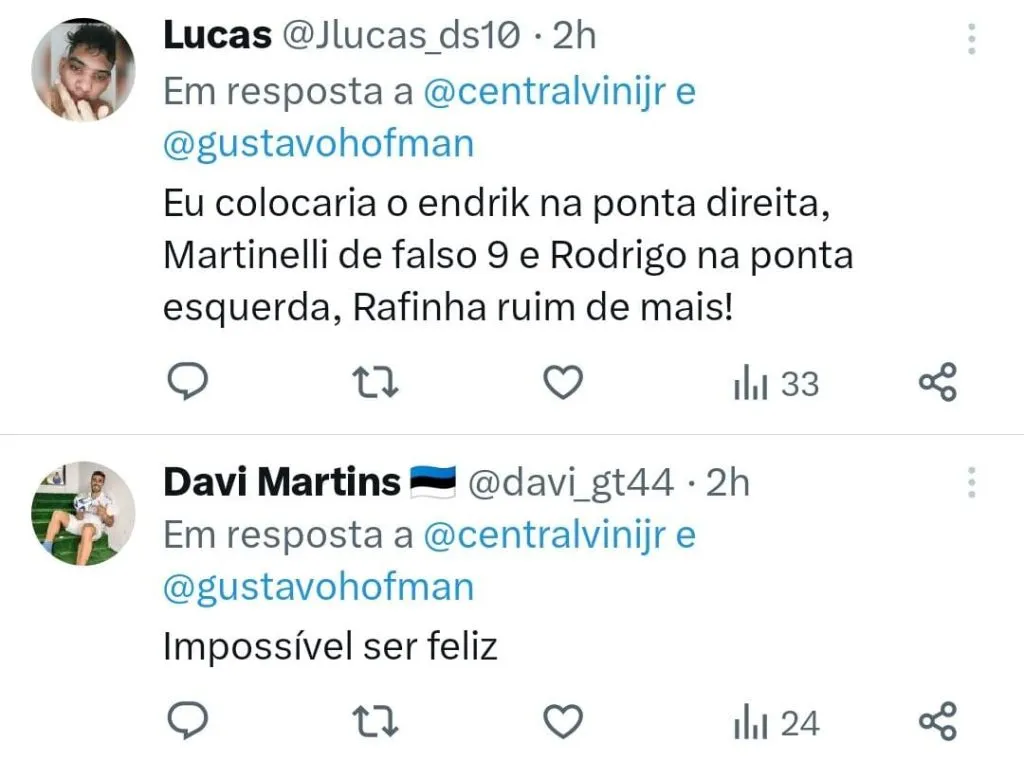
Task: Open the @Jlucas_ds10 username handle
Action: [x=401, y=35]
